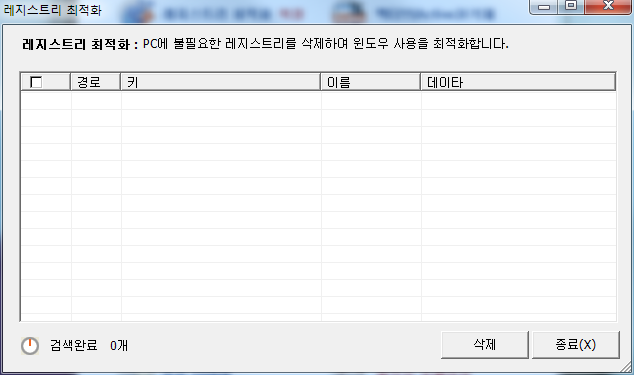
Task: Click the 삭제 button
Action: click(485, 345)
